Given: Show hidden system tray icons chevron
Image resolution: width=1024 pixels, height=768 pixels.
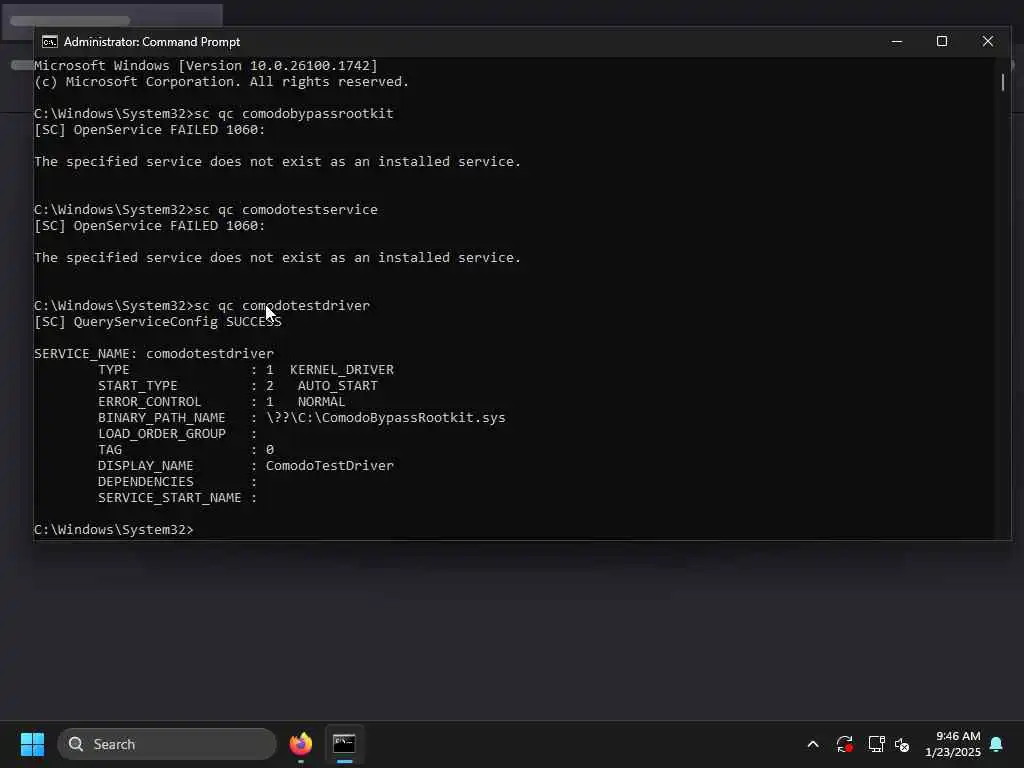Looking at the screenshot, I should [x=813, y=744].
